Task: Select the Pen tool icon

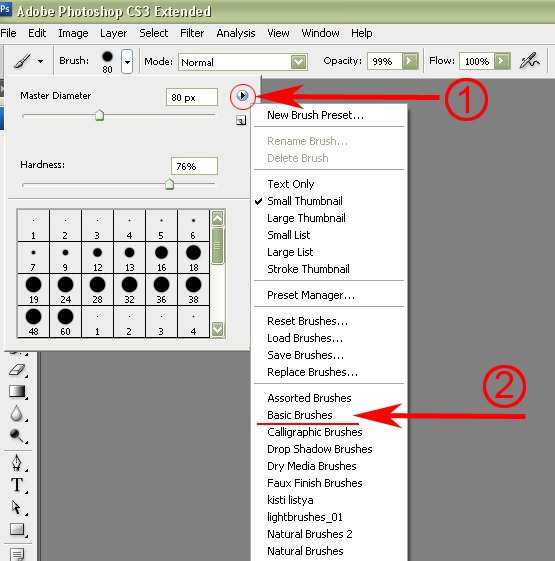Action: [x=16, y=462]
